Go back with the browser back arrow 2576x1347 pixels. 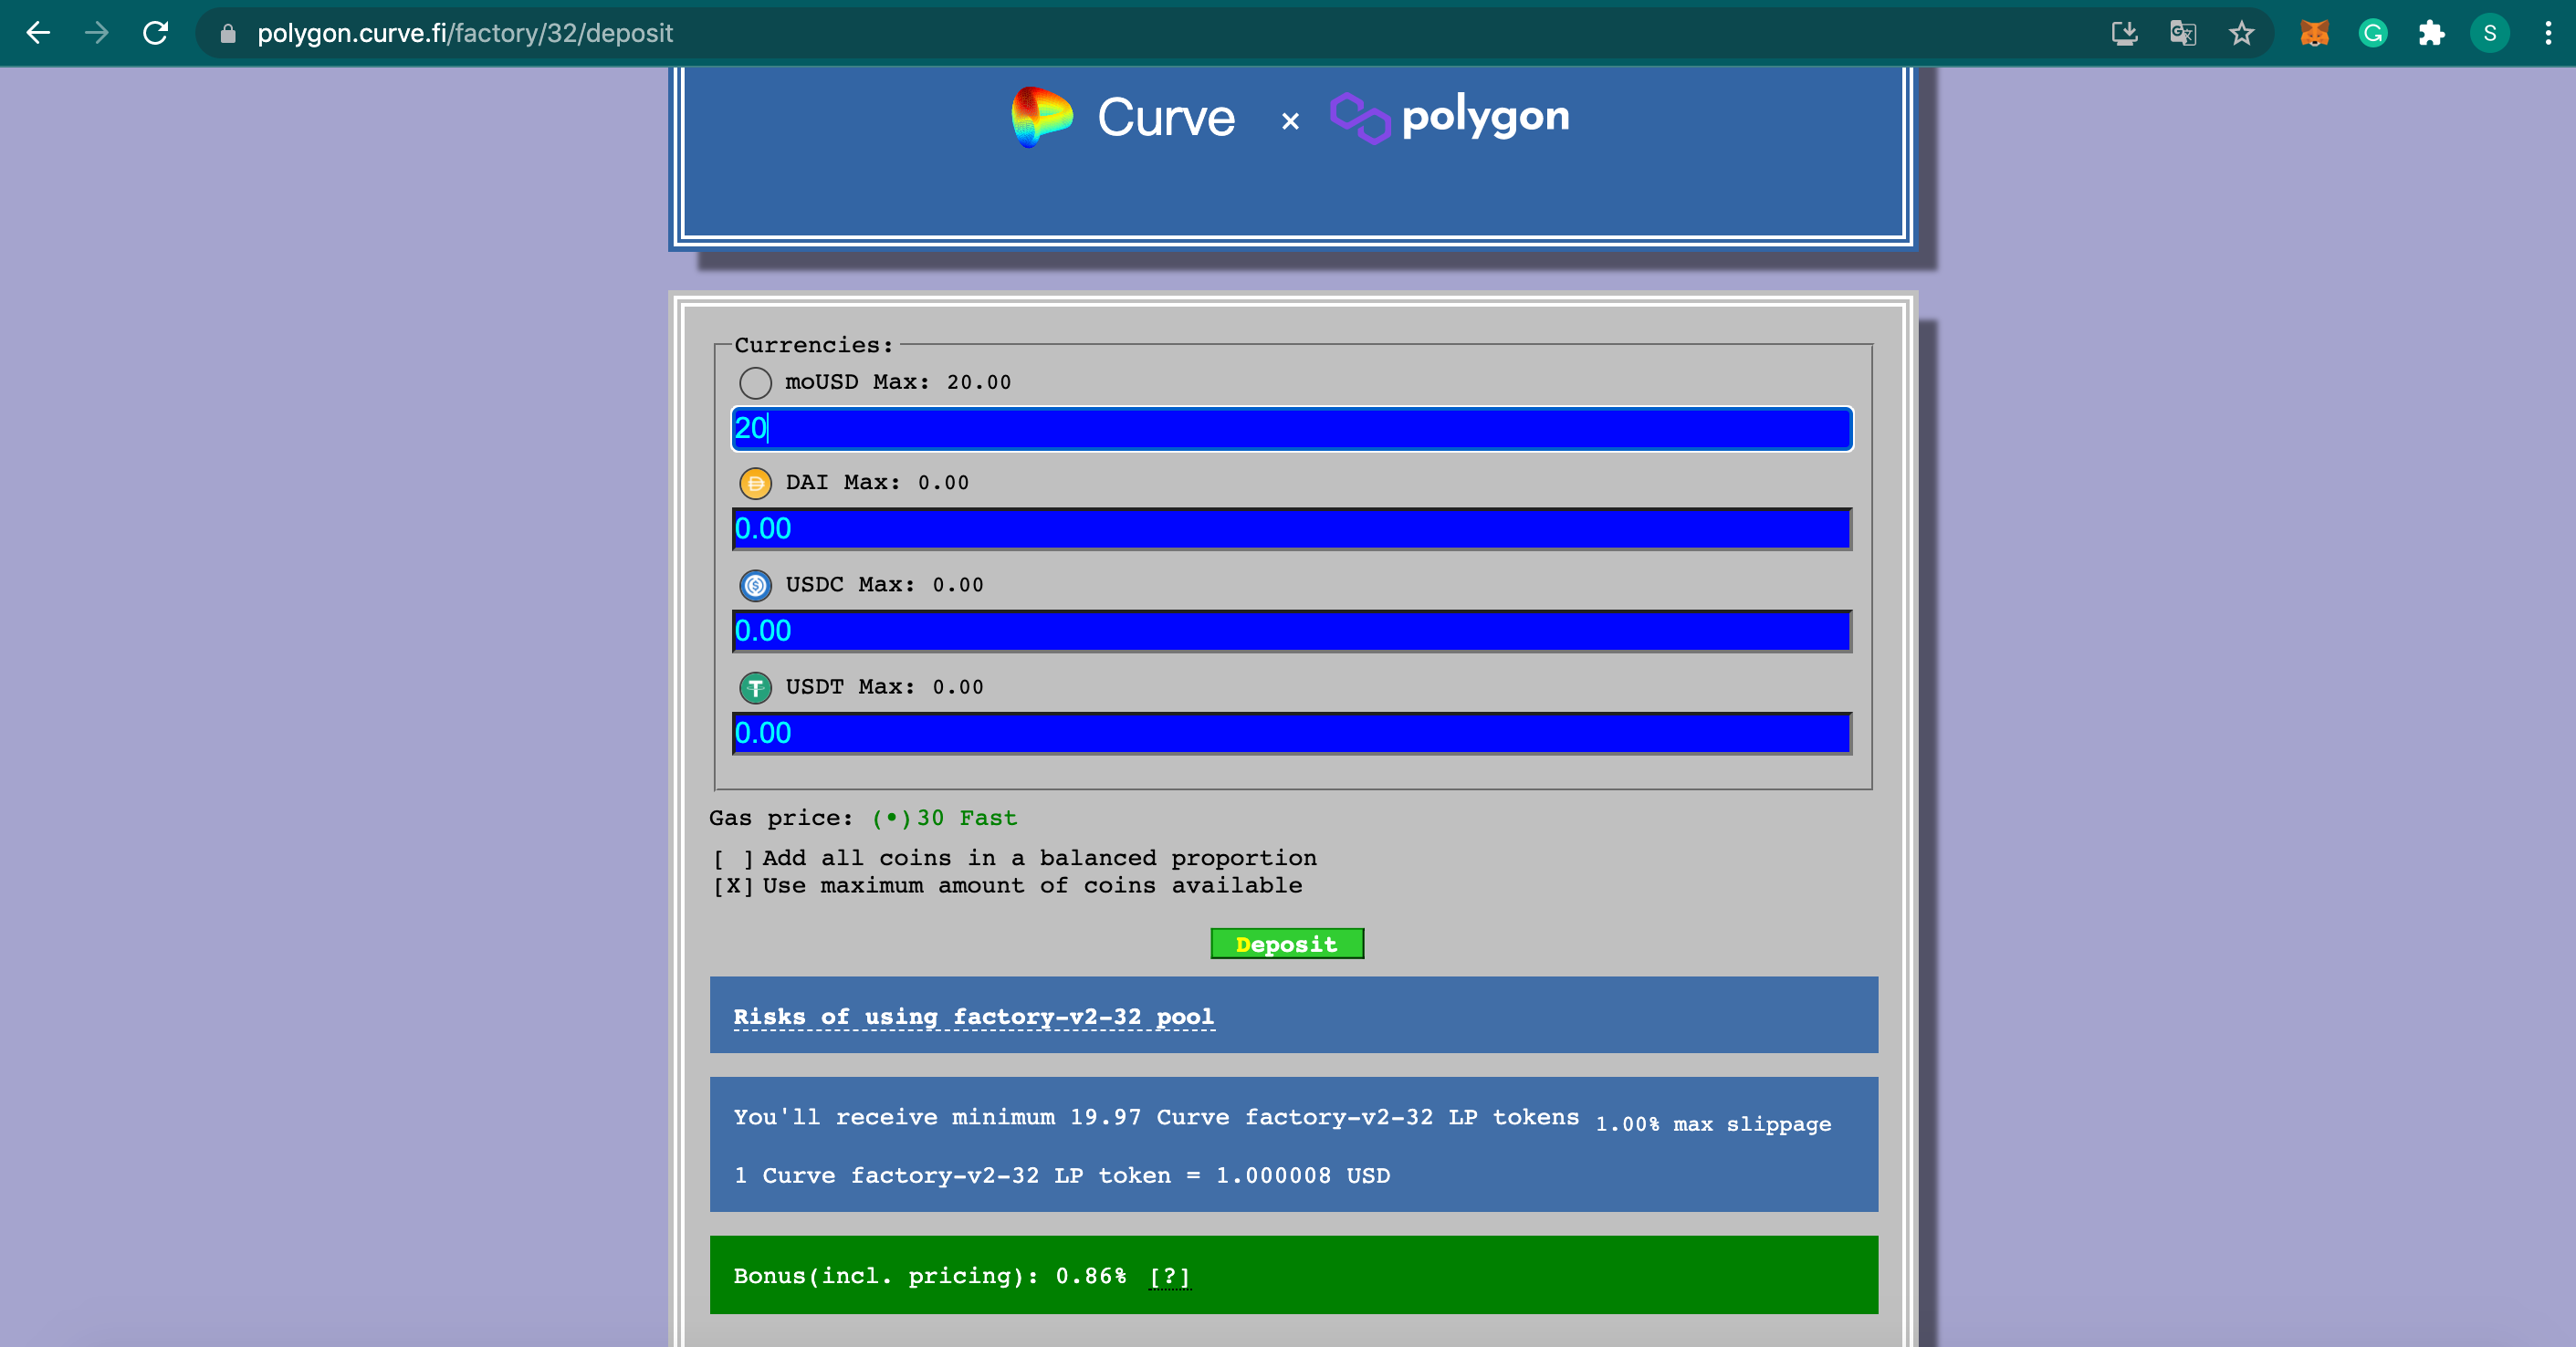coord(38,33)
